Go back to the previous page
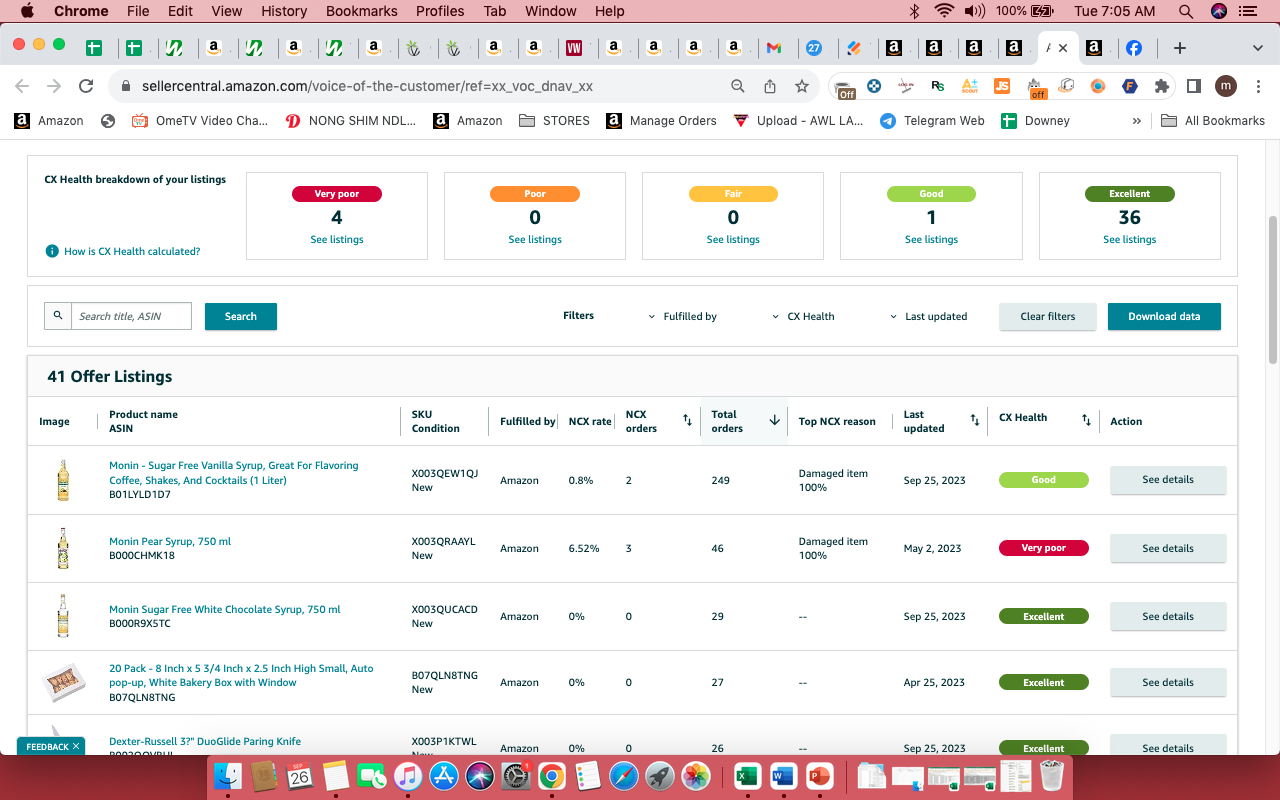 (x=22, y=86)
